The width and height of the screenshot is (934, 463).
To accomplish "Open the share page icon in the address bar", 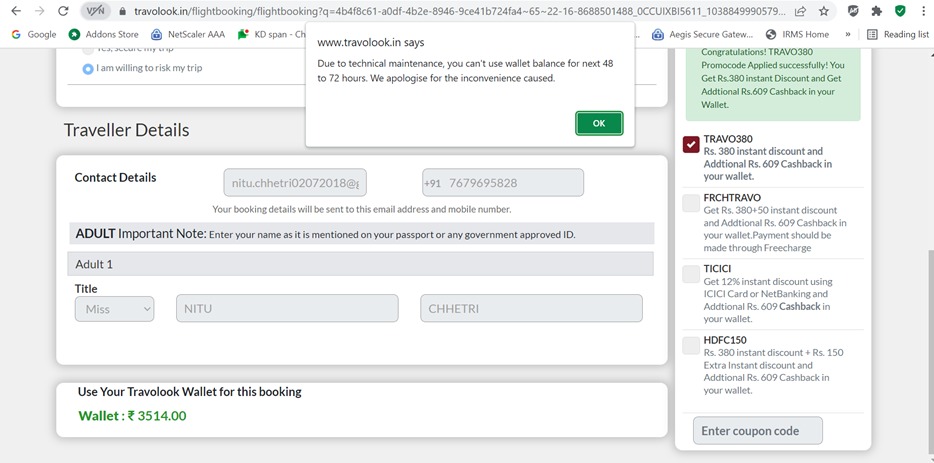I will coord(801,11).
